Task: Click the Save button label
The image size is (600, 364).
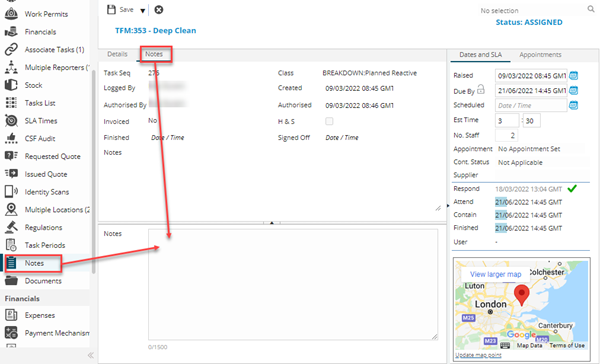Action: (126, 10)
